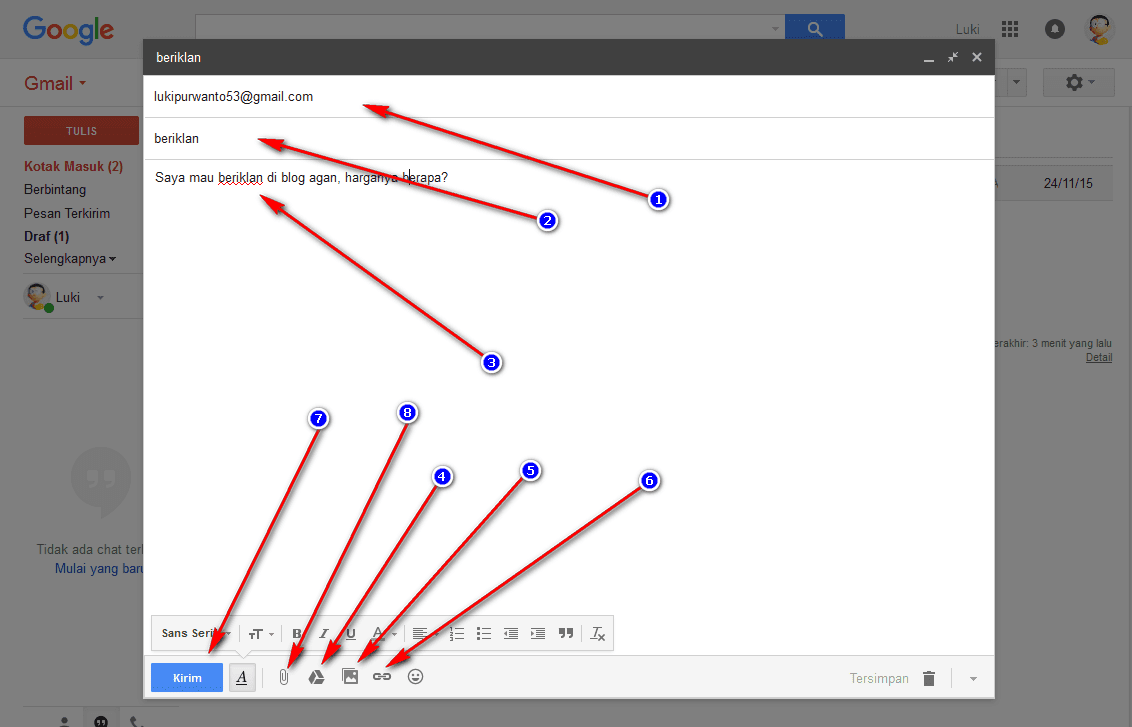Viewport: 1132px width, 727px height.
Task: Toggle underline formatting
Action: [351, 634]
